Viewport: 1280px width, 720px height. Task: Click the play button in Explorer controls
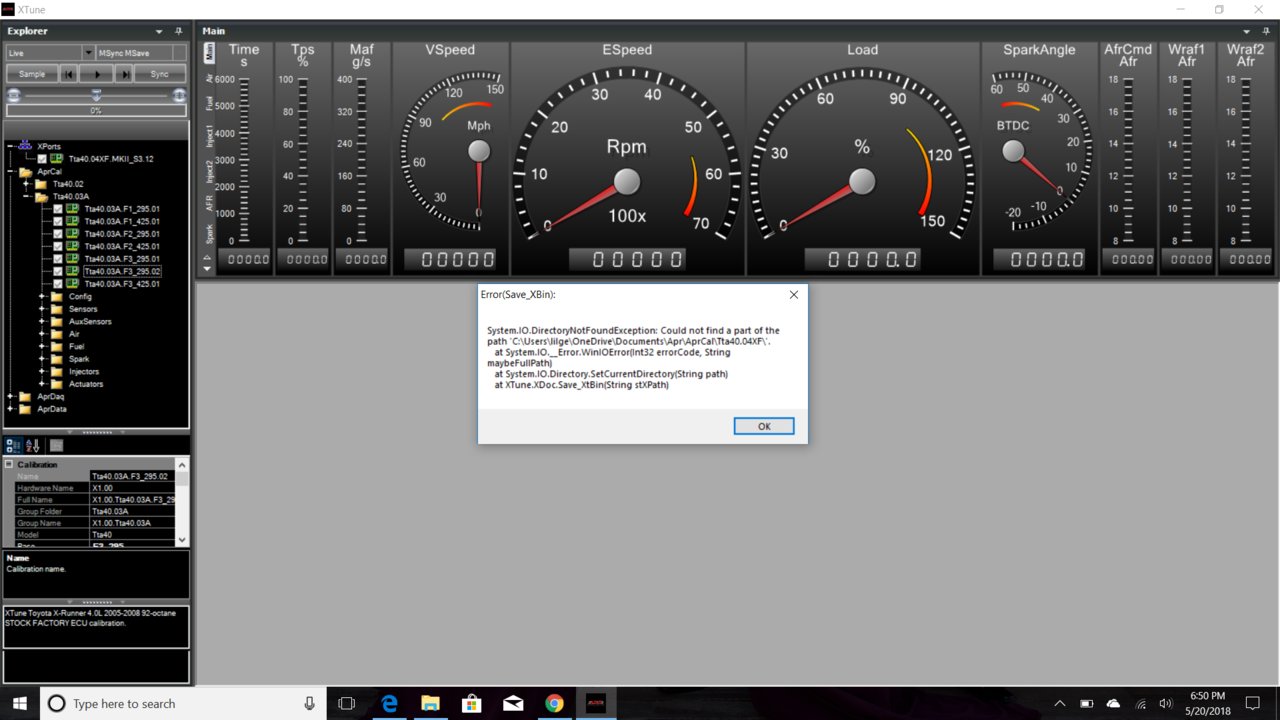click(97, 74)
